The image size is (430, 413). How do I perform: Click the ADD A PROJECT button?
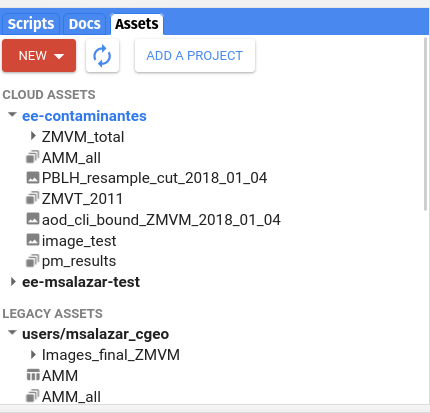(x=195, y=56)
